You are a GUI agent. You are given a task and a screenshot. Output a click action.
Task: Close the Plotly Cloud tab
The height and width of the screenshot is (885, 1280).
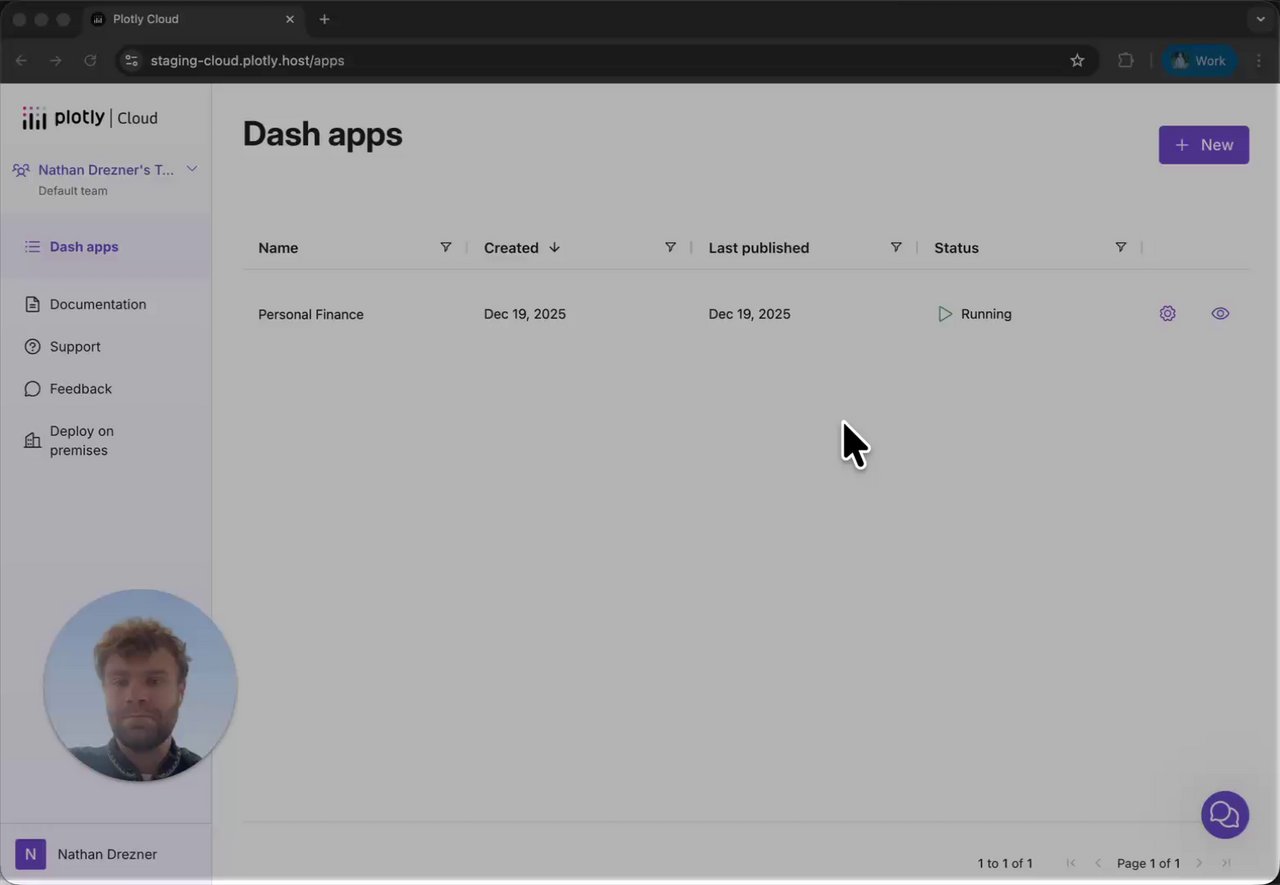coord(290,19)
